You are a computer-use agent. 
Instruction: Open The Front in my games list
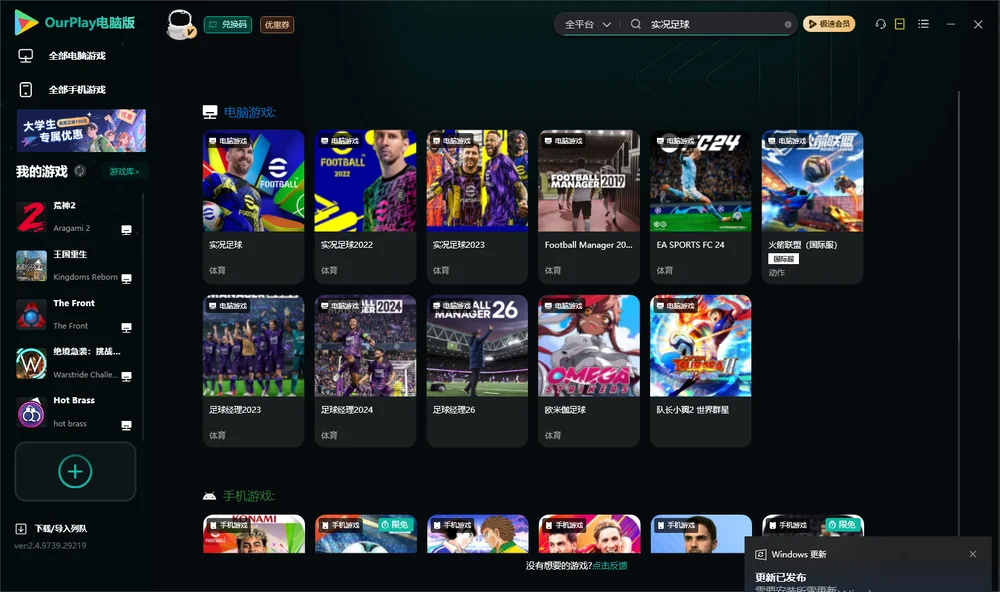tap(75, 314)
